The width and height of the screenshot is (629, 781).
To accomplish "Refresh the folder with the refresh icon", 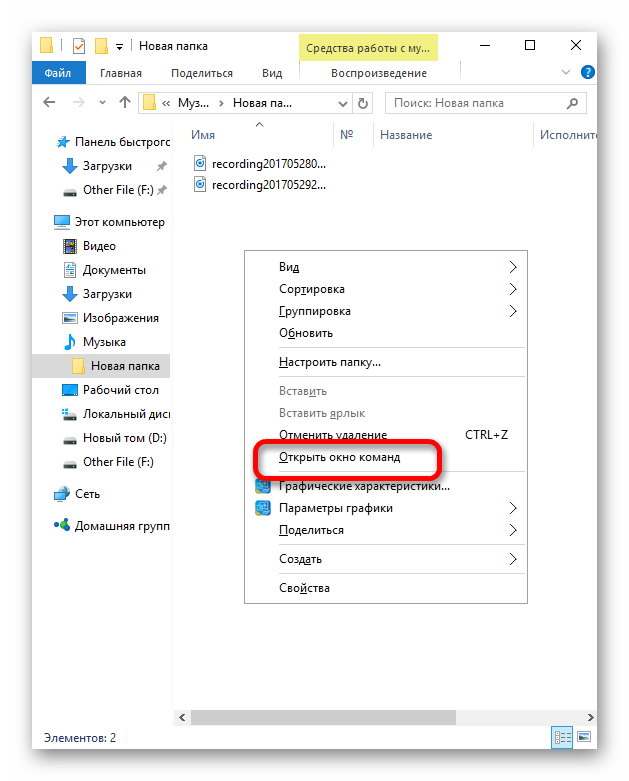I will click(x=363, y=104).
